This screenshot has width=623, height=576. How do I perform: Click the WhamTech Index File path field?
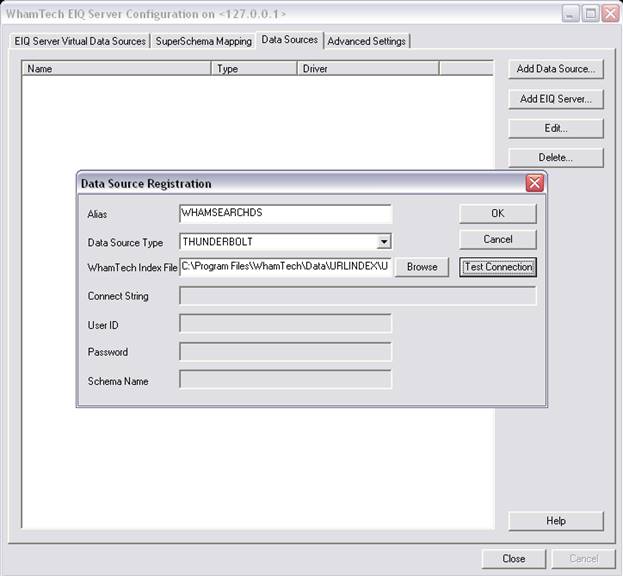(x=285, y=267)
